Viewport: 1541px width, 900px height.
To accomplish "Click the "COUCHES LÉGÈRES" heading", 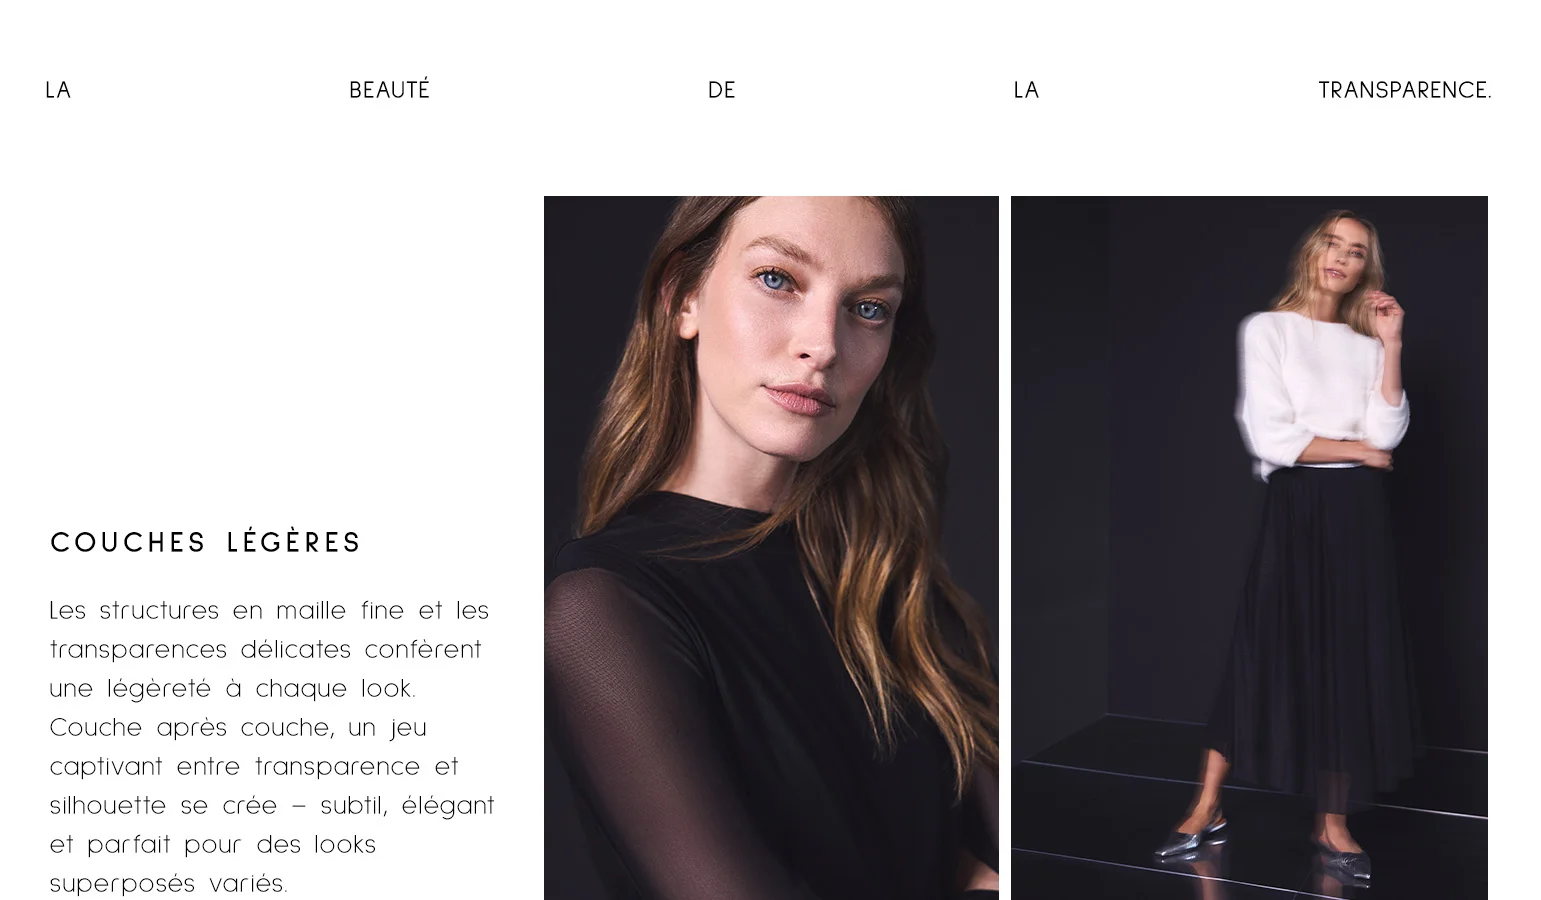I will [205, 542].
